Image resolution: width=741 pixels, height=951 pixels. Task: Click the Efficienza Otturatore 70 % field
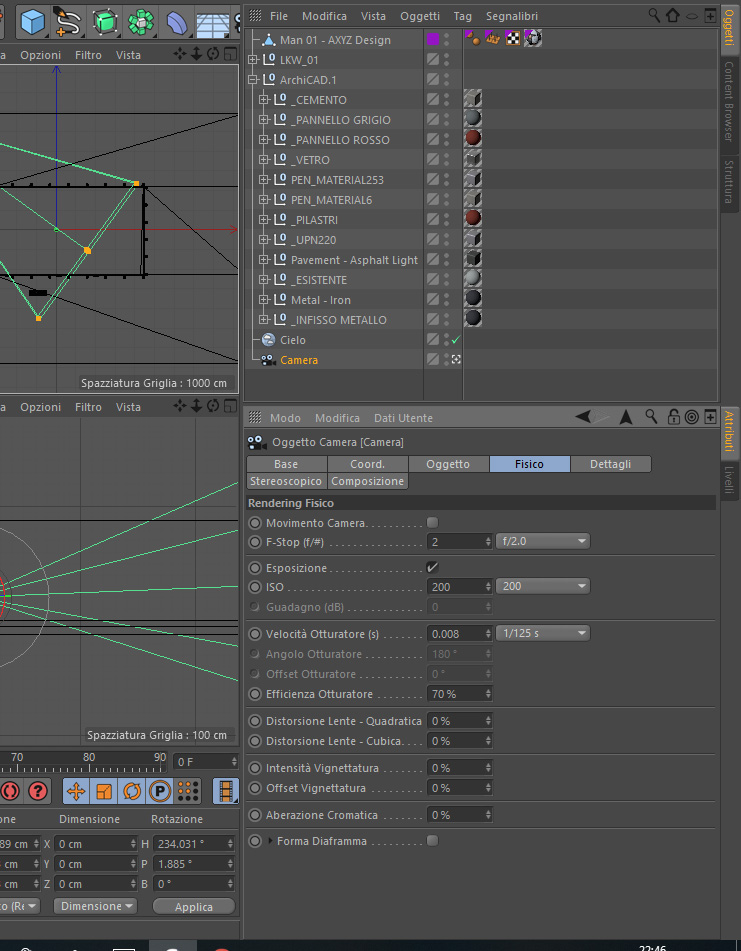(459, 694)
